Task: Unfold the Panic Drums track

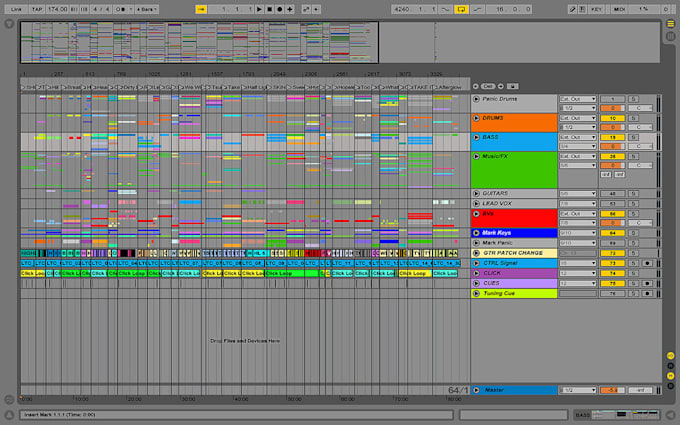Action: pos(476,99)
